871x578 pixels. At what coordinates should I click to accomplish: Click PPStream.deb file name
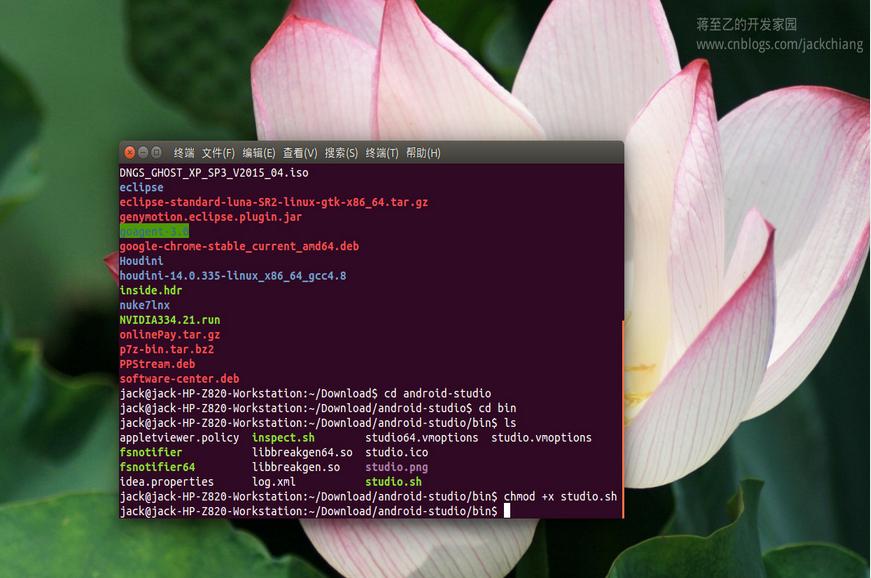pos(157,364)
